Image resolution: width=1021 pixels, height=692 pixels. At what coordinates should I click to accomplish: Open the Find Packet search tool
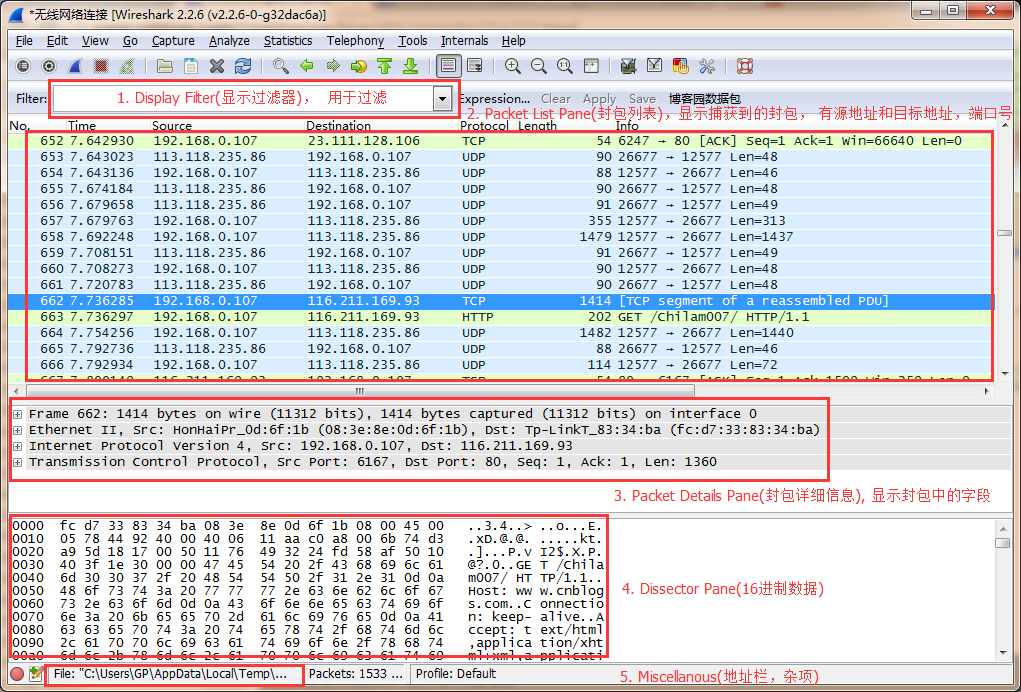(280, 66)
